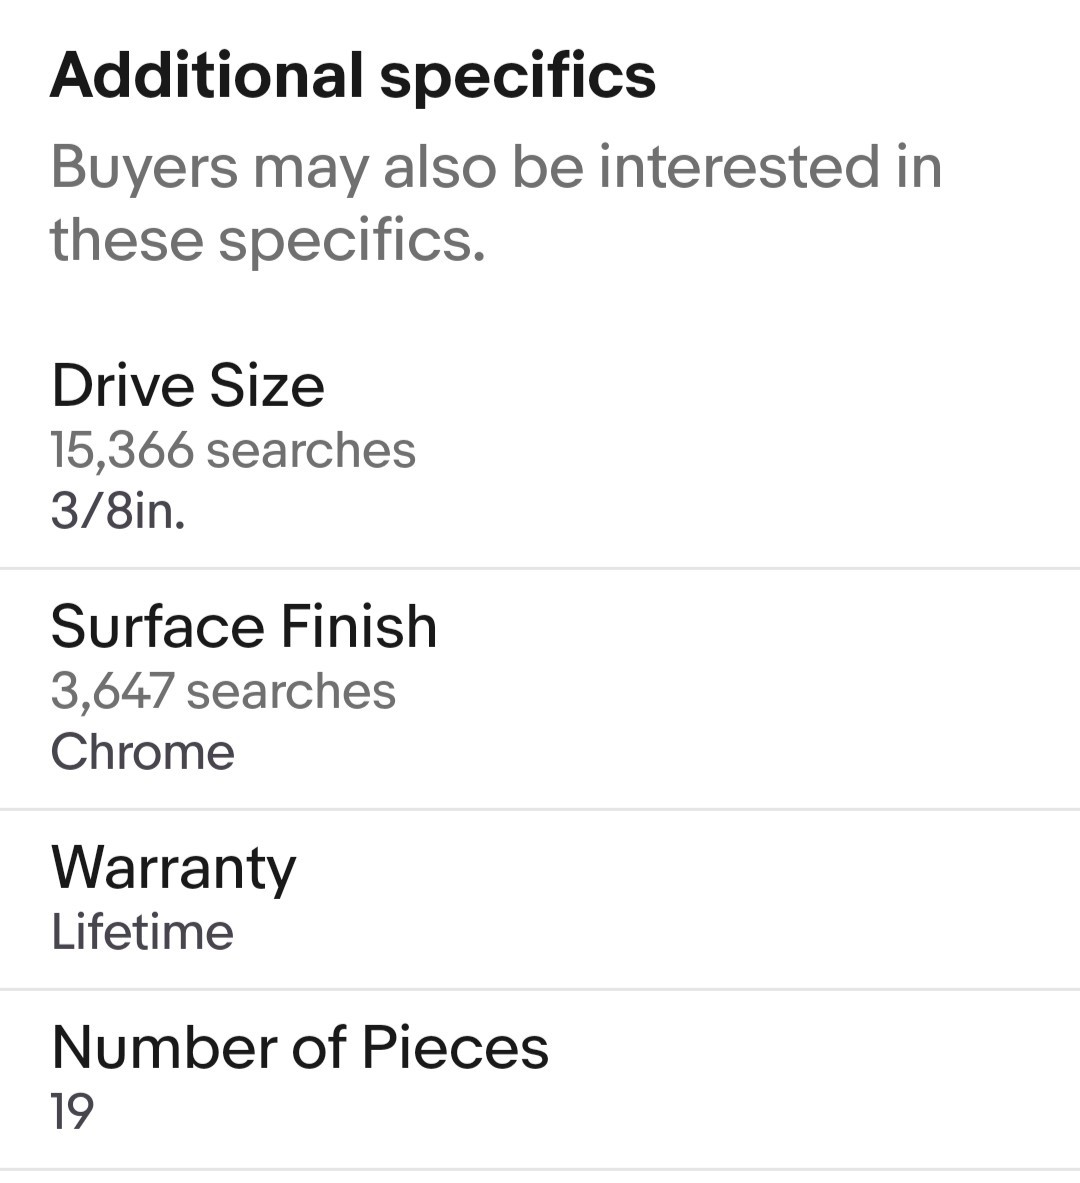Select the 3,647 searches text
The image size is (1080, 1183).
click(x=223, y=691)
